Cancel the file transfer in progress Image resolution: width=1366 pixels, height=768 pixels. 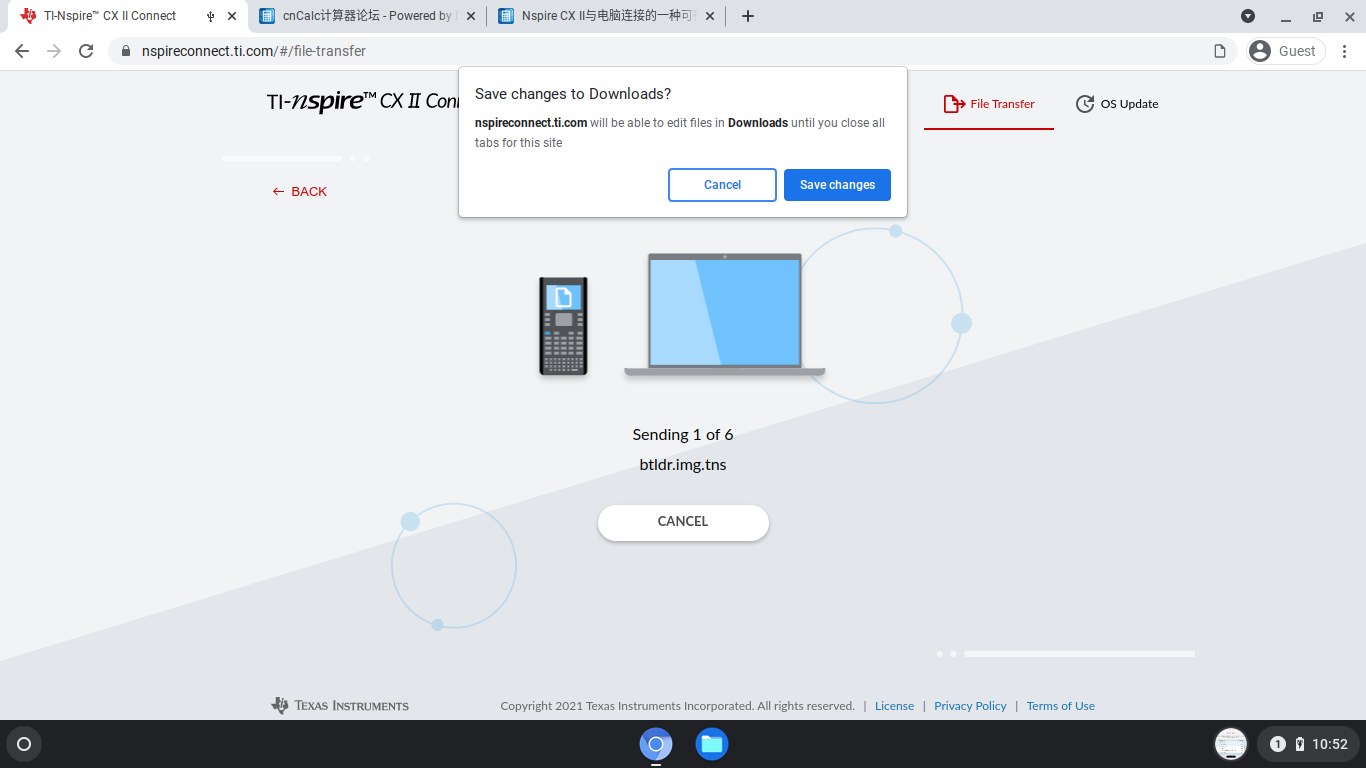click(683, 522)
